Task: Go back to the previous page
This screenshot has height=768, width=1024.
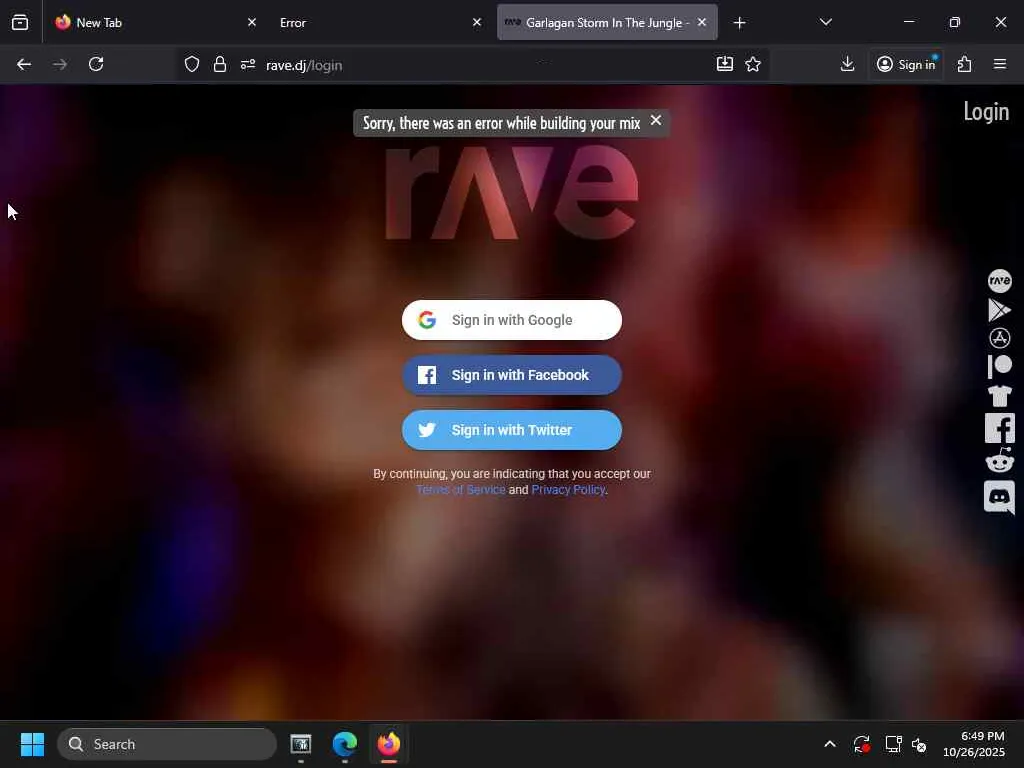Action: [24, 64]
